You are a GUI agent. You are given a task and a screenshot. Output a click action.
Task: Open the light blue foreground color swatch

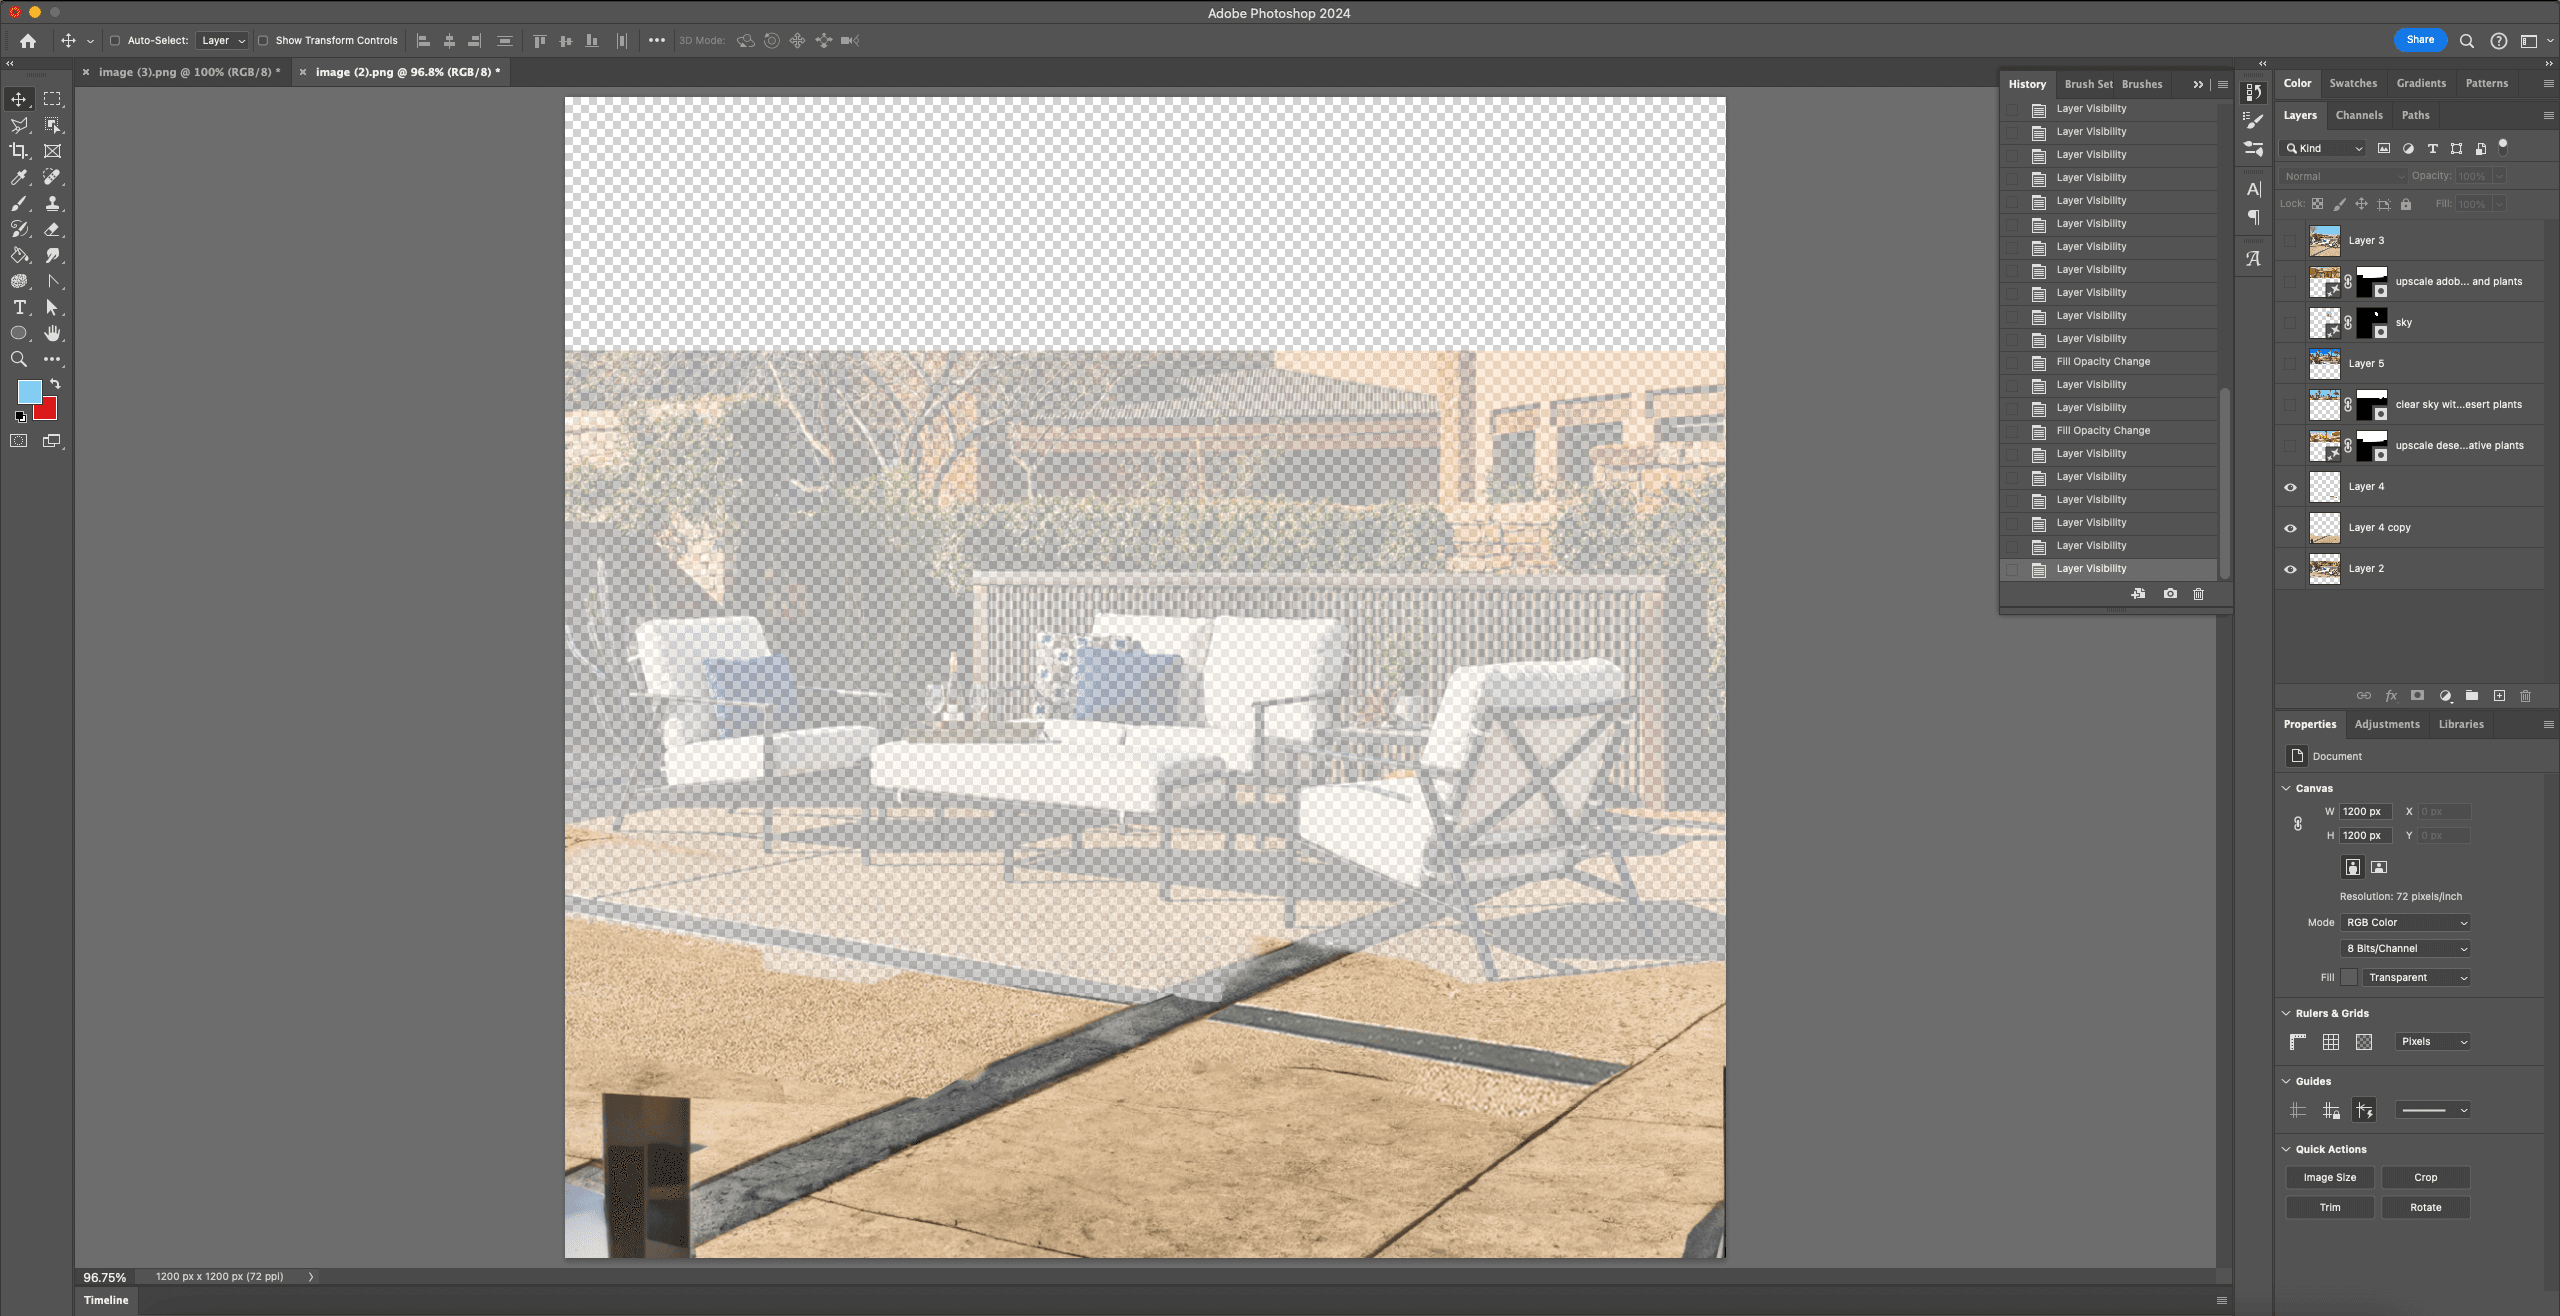28,391
